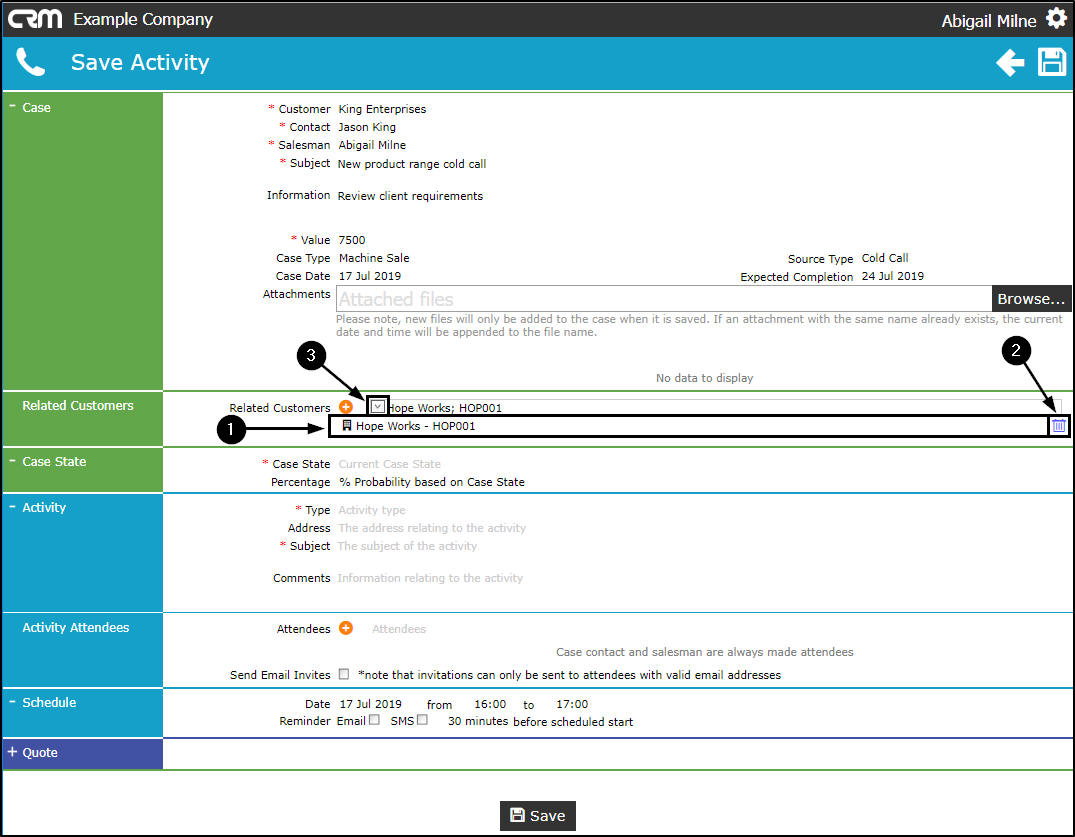The width and height of the screenshot is (1075, 837).
Task: Click the Source Type value Cold Call
Action: (884, 258)
